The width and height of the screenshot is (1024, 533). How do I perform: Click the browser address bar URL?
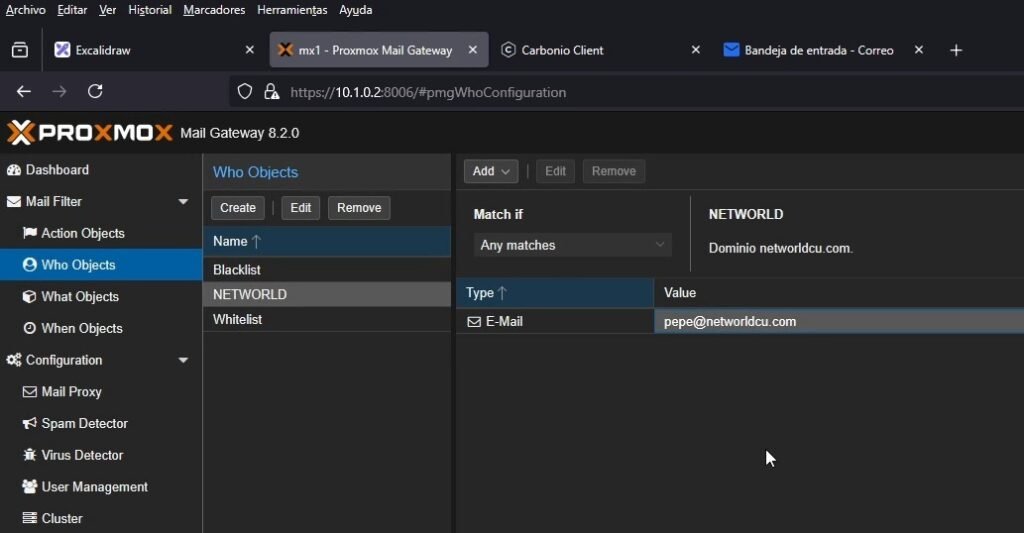[428, 92]
